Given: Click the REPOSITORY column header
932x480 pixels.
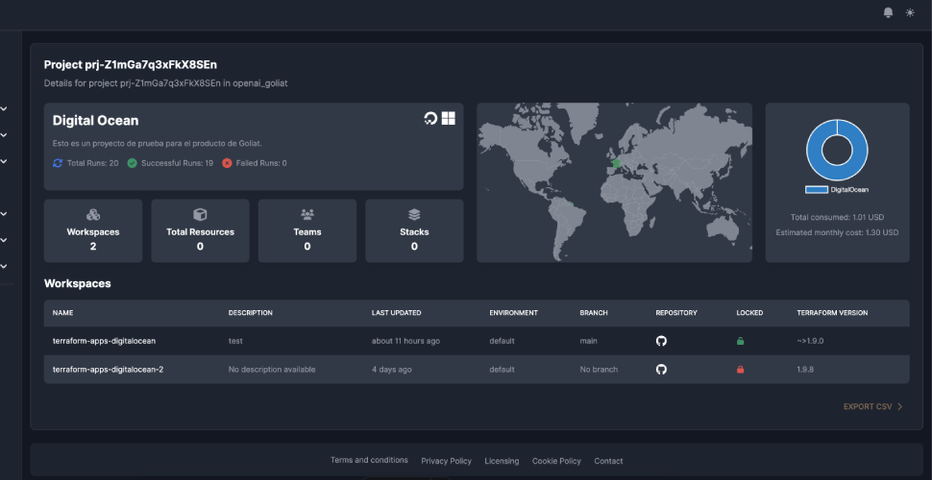Looking at the screenshot, I should coord(676,313).
